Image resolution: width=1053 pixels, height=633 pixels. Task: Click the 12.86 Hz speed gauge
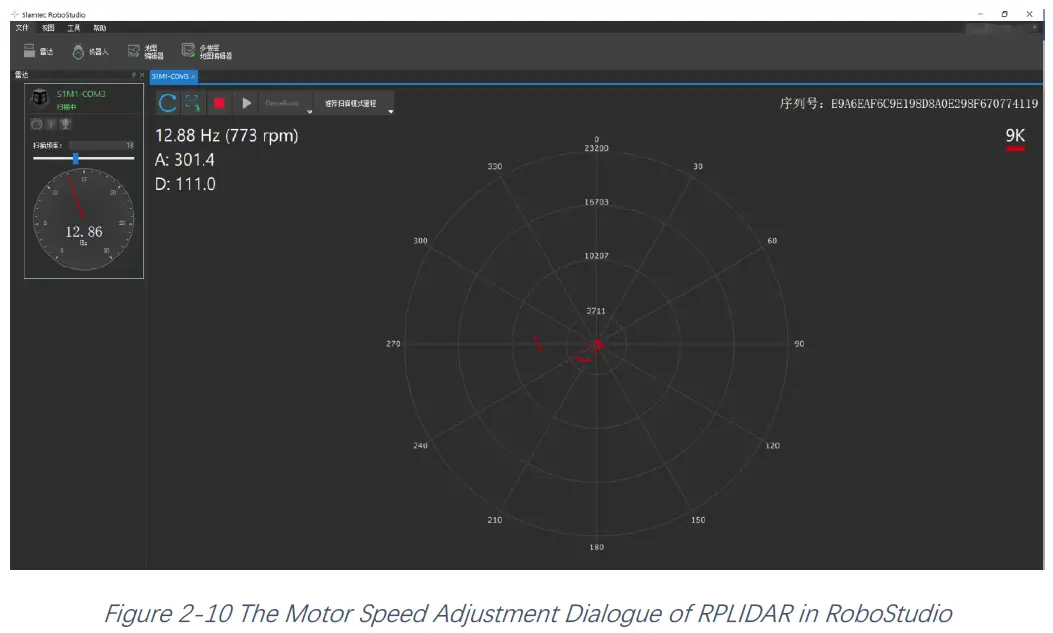pyautogui.click(x=83, y=220)
